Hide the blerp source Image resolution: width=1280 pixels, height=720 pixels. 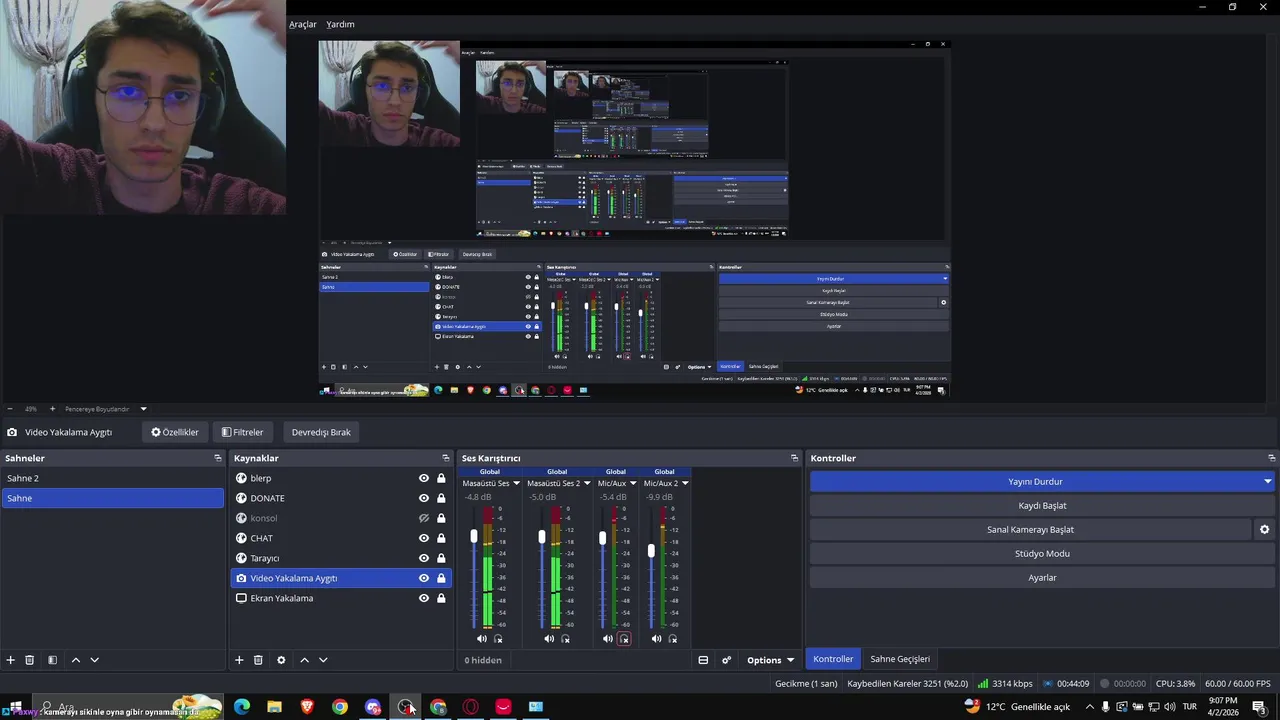(x=424, y=478)
